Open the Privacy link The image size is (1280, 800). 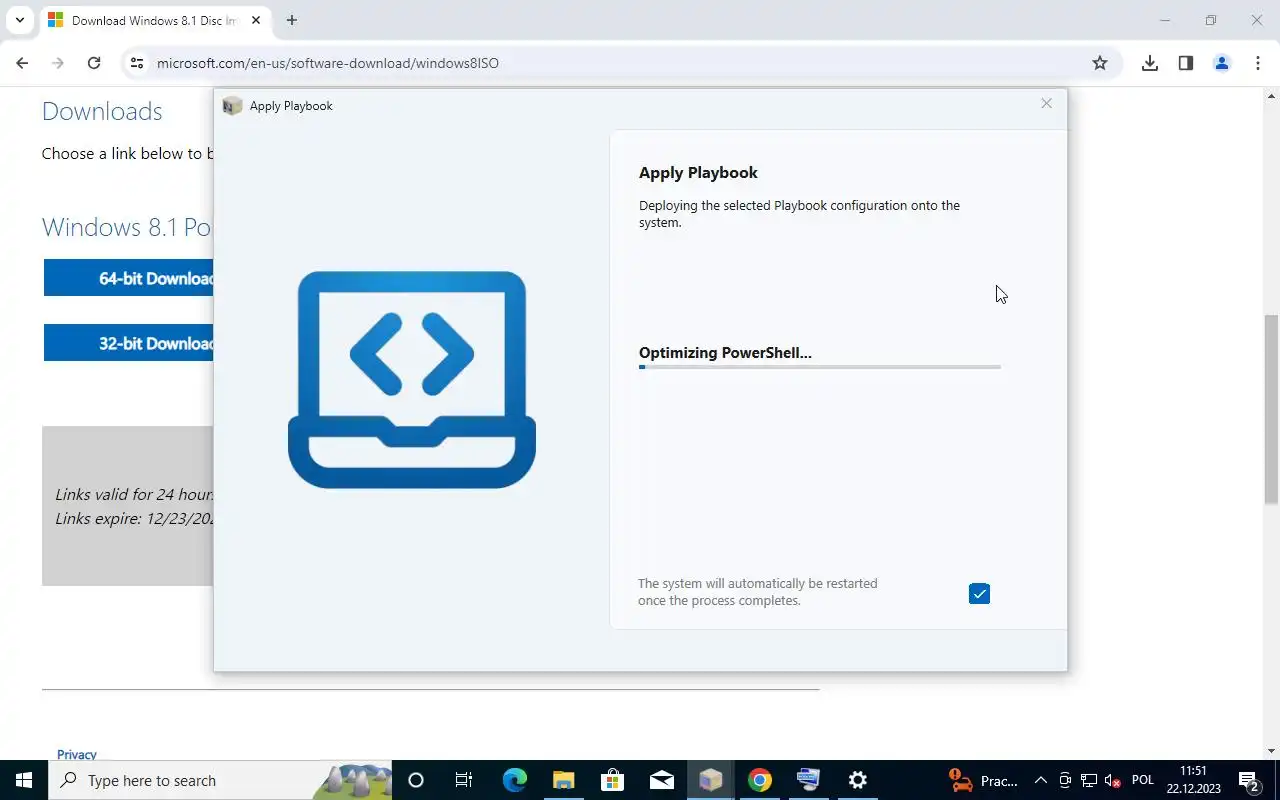pyautogui.click(x=77, y=754)
